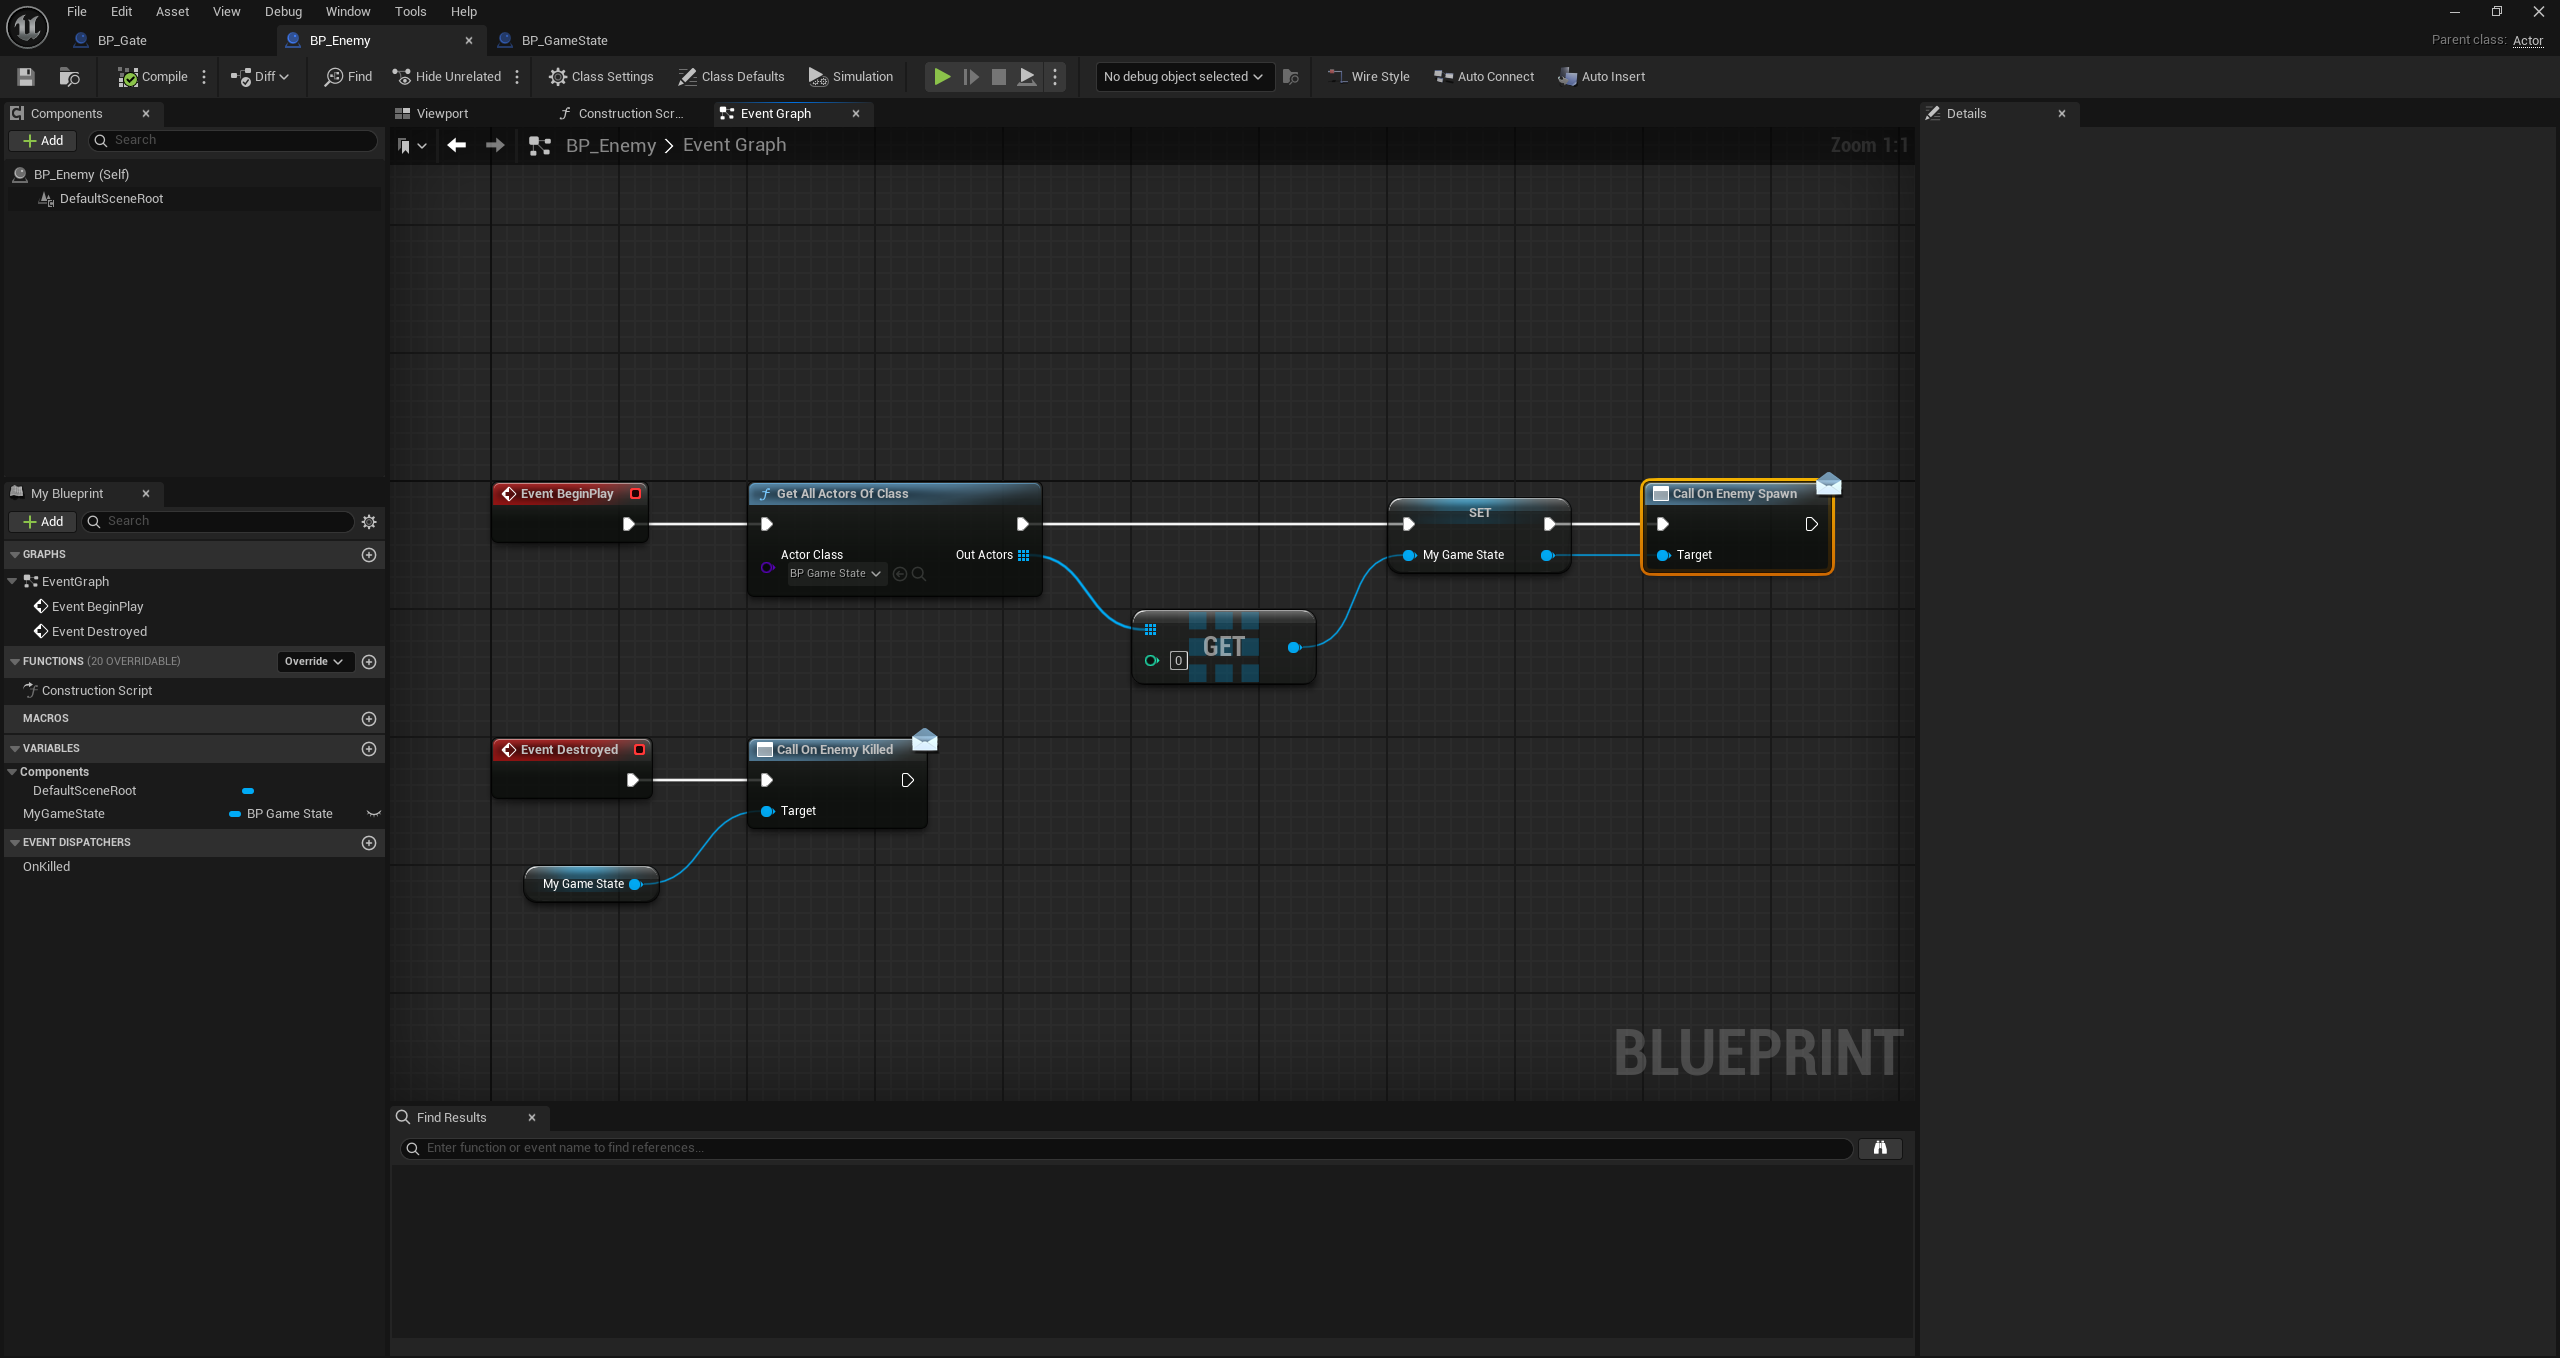The height and width of the screenshot is (1358, 2560).
Task: Click the navigate back arrow in graph
Action: click(x=457, y=146)
